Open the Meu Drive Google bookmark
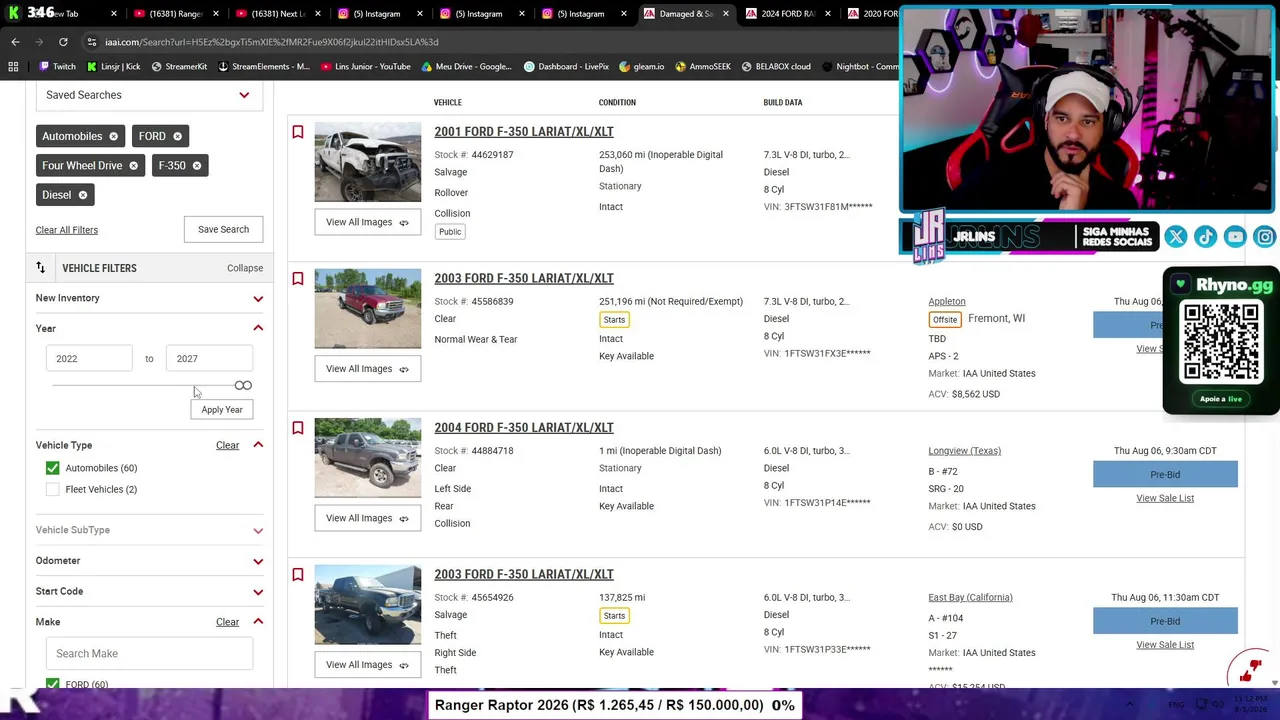1280x720 pixels. coord(466,67)
